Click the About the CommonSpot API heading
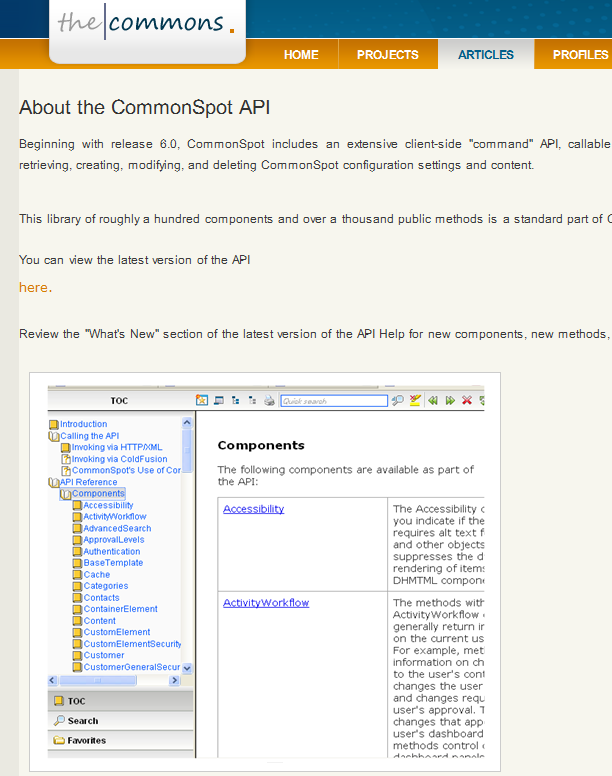Viewport: 612px width, 776px height. (x=144, y=107)
